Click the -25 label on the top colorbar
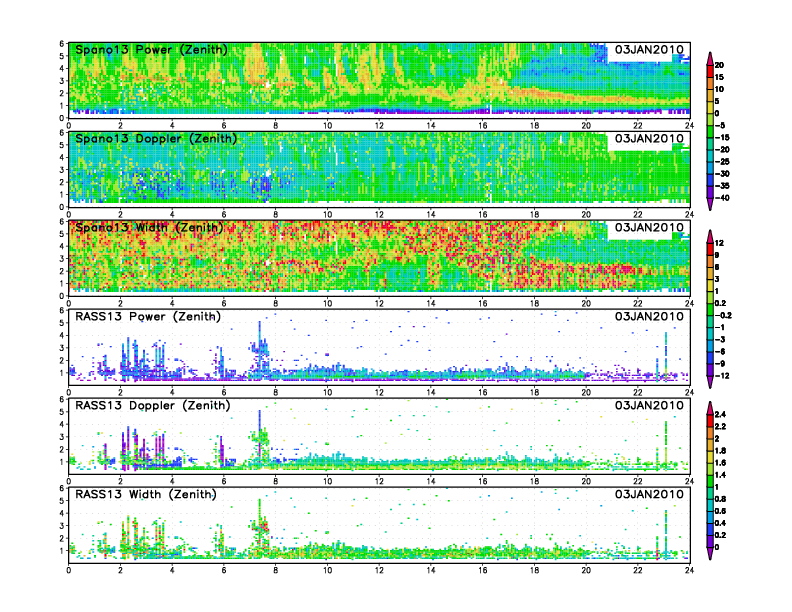 [x=722, y=162]
